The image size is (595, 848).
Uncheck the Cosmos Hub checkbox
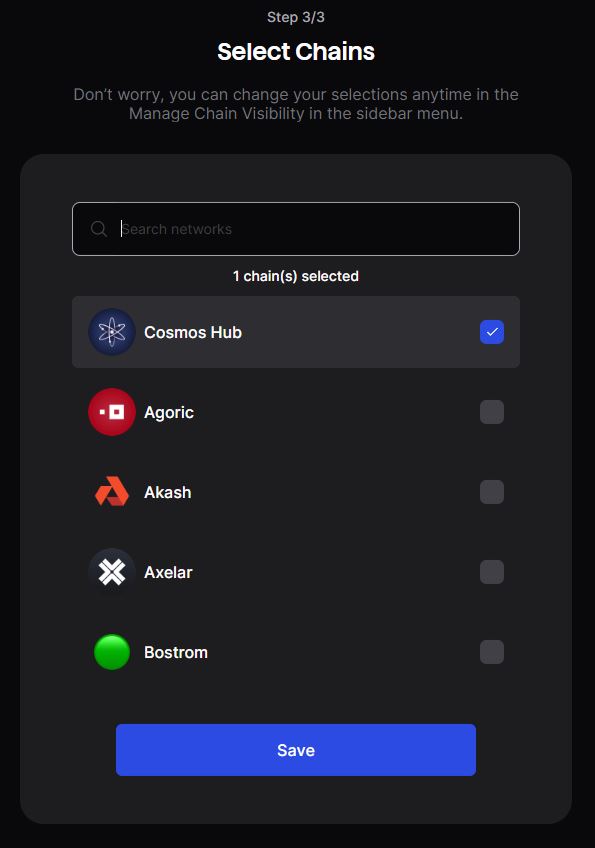(x=492, y=332)
